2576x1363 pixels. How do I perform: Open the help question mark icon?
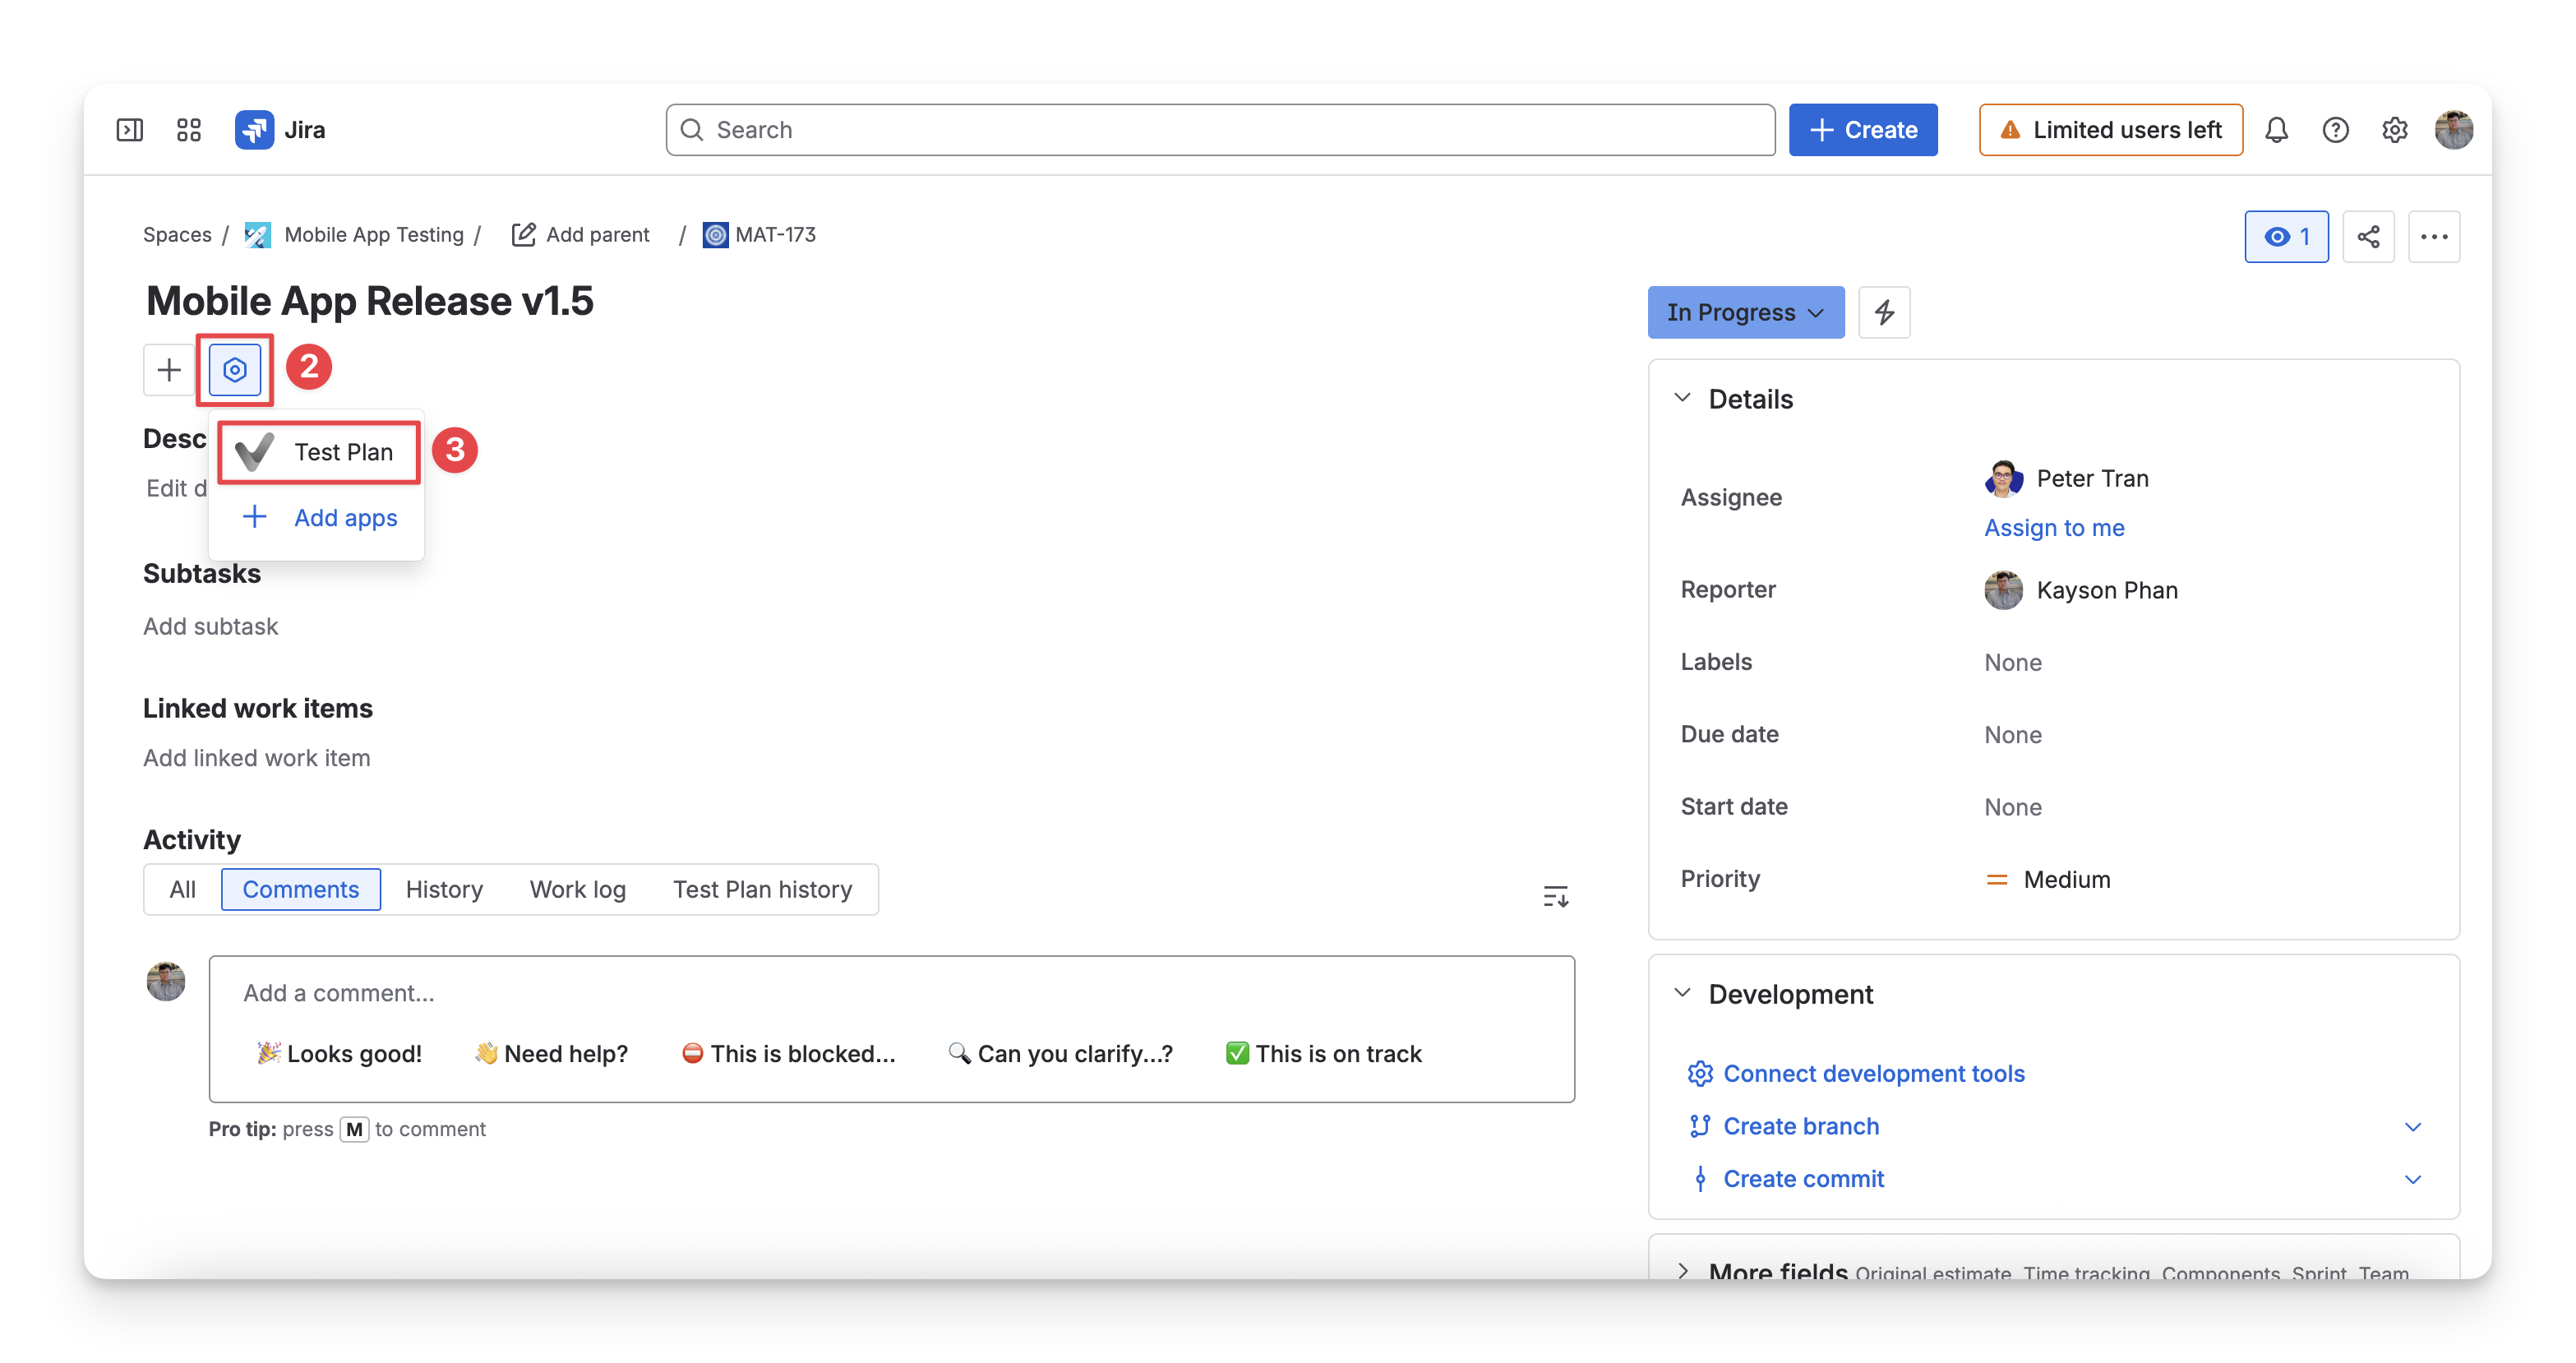click(2335, 130)
